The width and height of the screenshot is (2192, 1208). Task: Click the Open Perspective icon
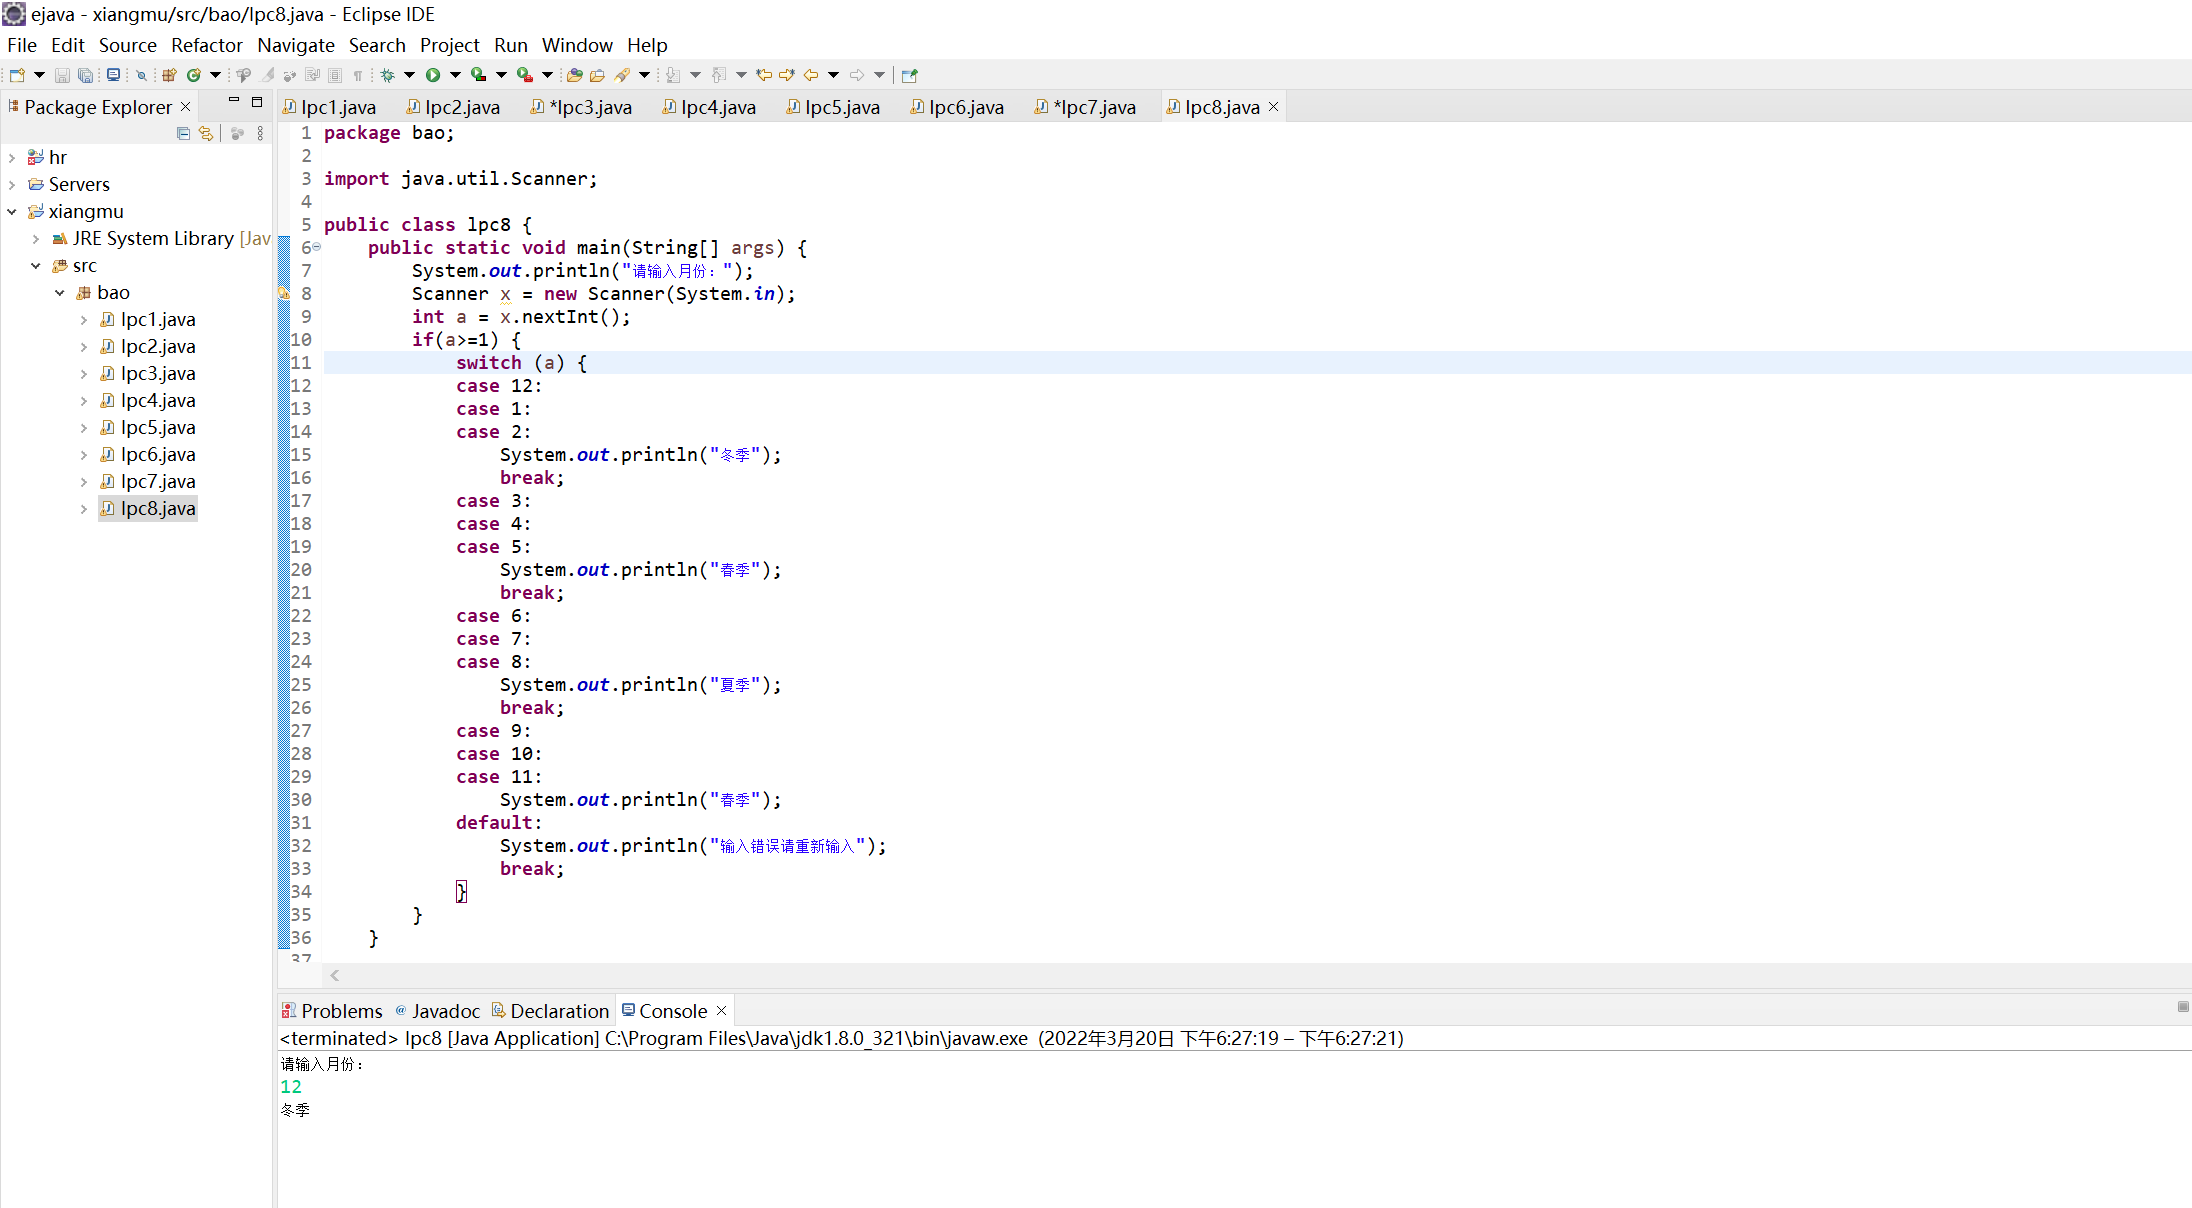[x=909, y=75]
